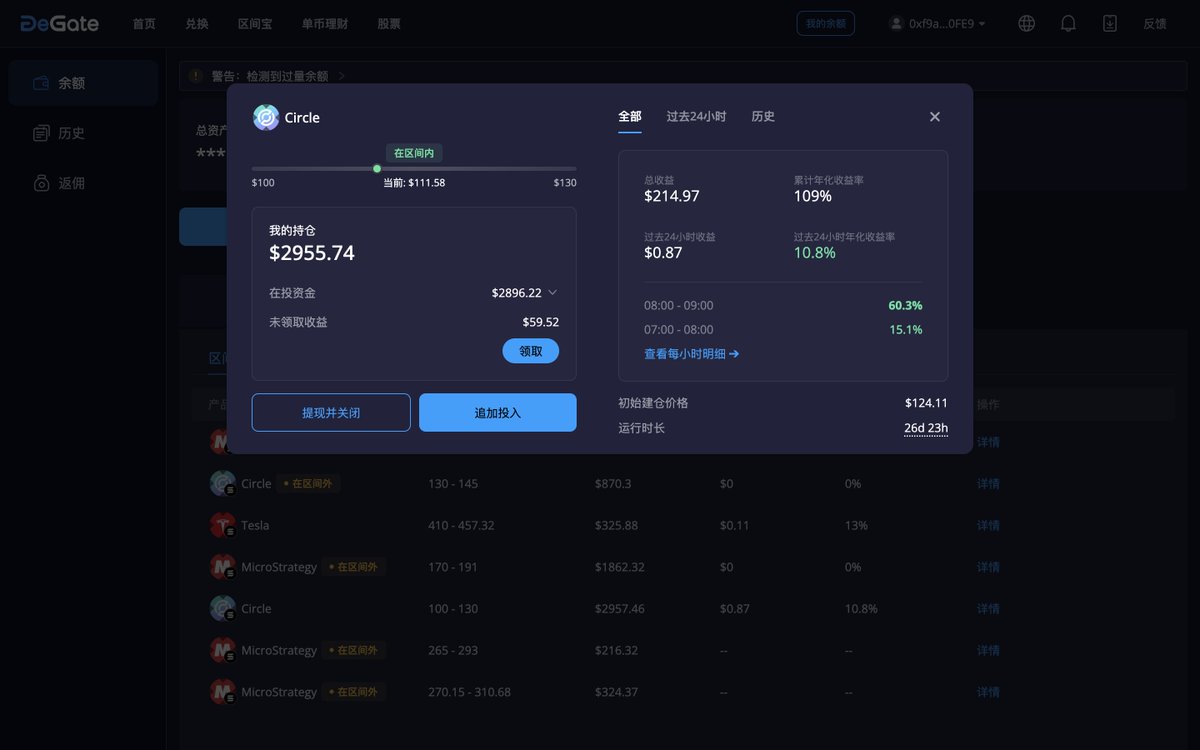Screen dimensions: 1200x750
Task: Click balance wallet icon in sidebar
Action: tap(41, 83)
